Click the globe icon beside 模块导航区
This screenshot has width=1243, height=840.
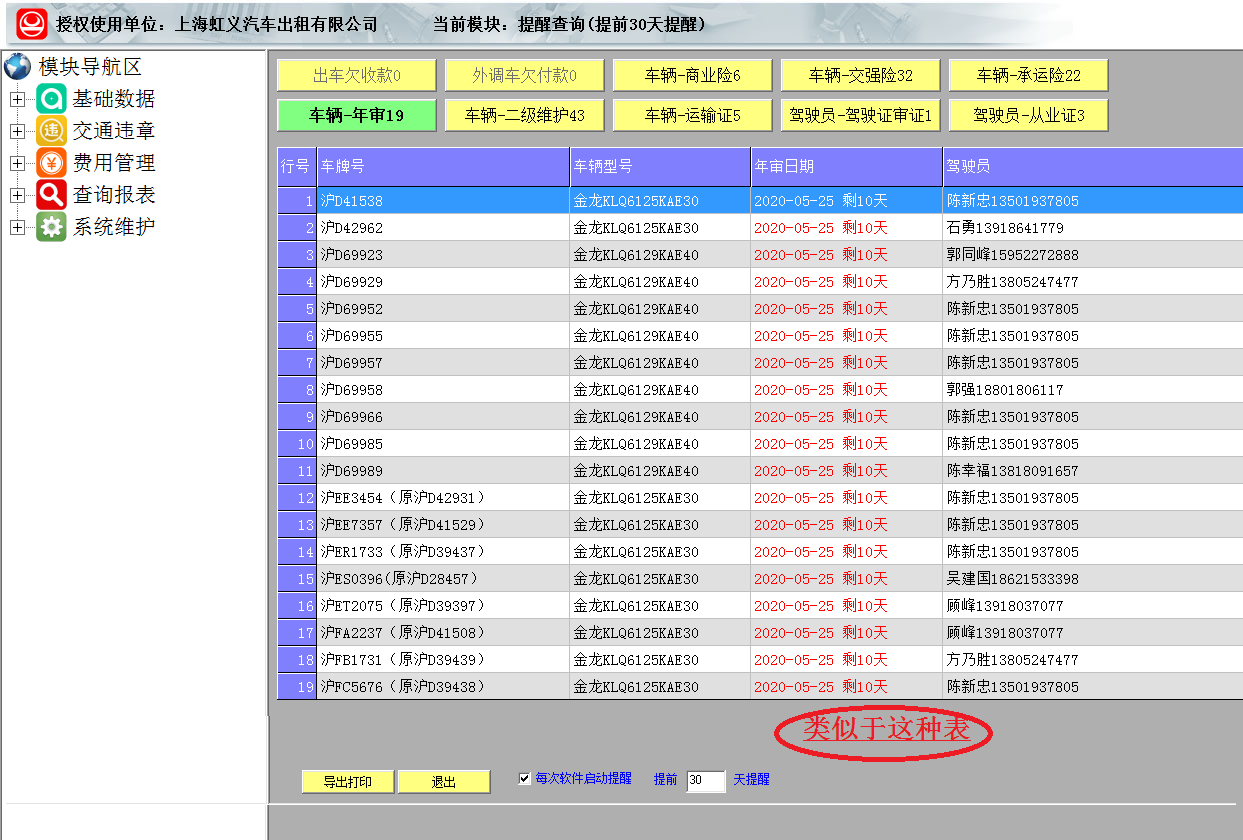17,67
